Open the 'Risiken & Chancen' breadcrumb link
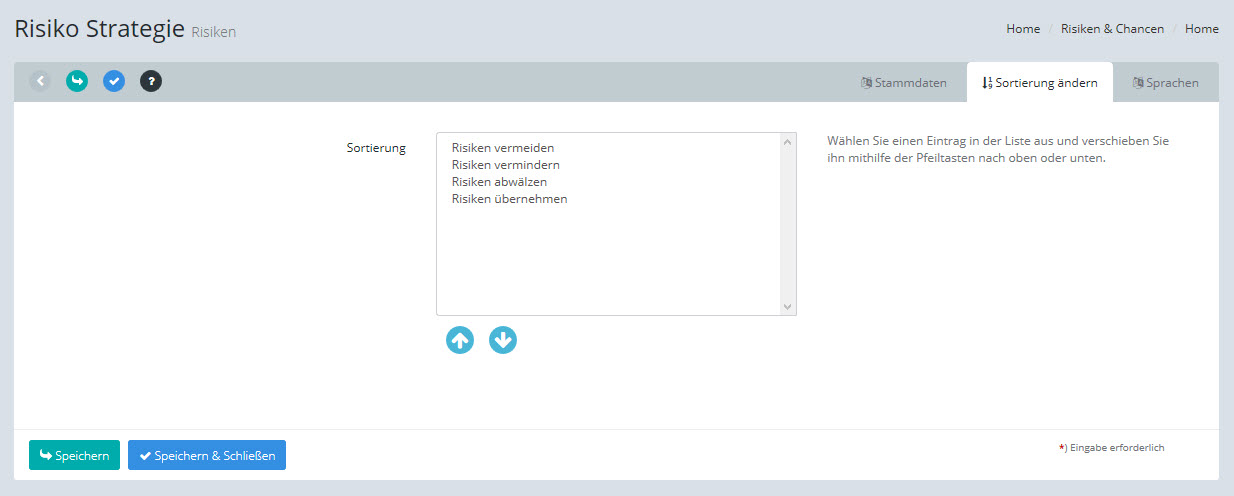Image resolution: width=1234 pixels, height=496 pixels. (x=1112, y=29)
